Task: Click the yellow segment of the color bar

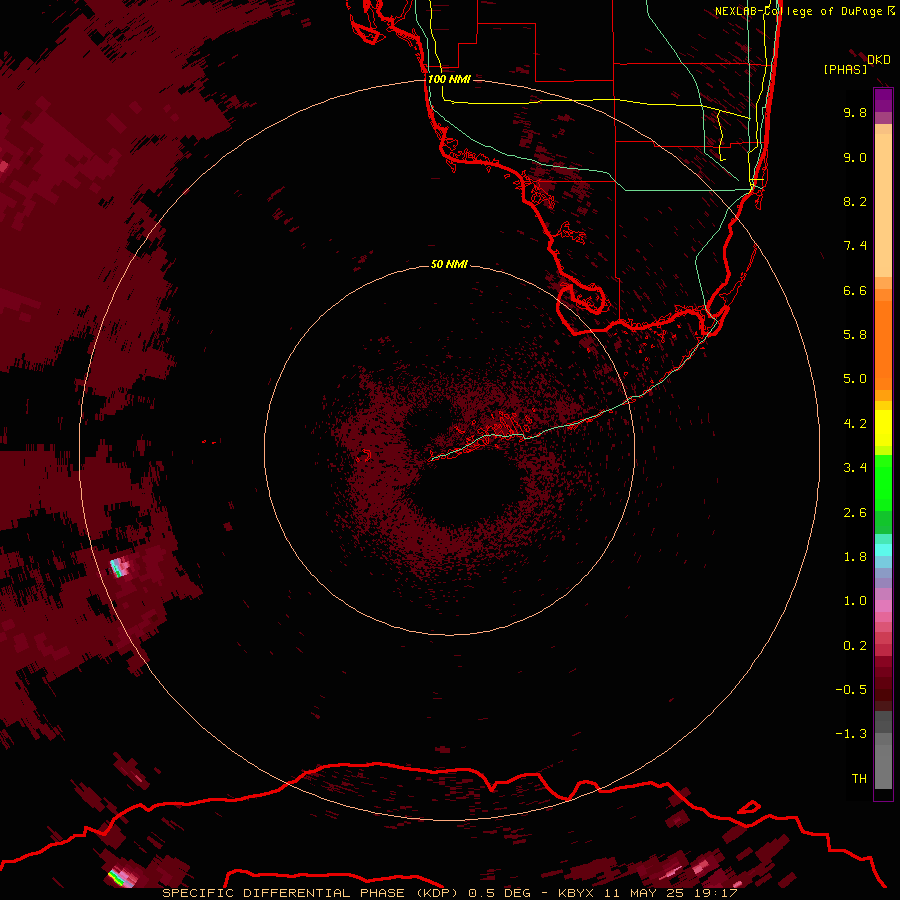Action: coord(883,428)
